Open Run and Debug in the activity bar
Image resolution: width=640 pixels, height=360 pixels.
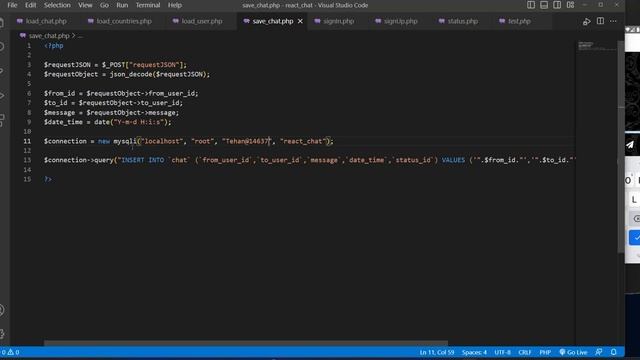(2, 96)
